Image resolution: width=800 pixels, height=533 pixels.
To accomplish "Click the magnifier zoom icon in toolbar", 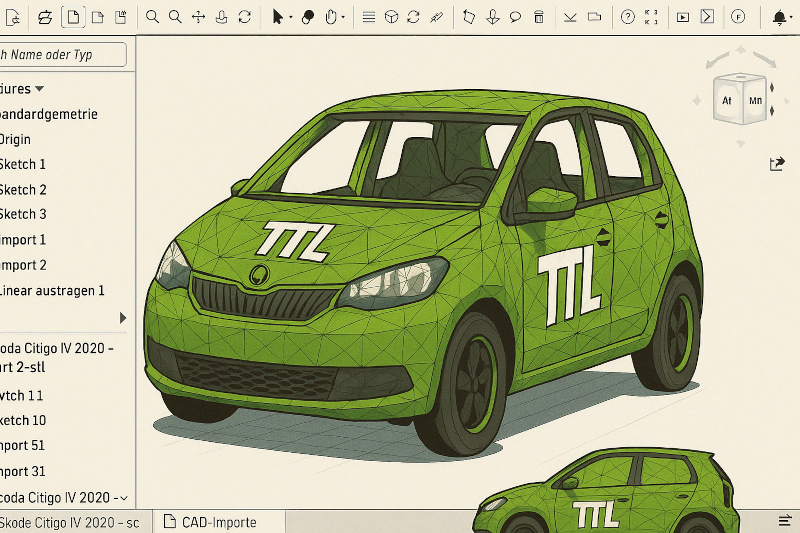I will point(152,17).
